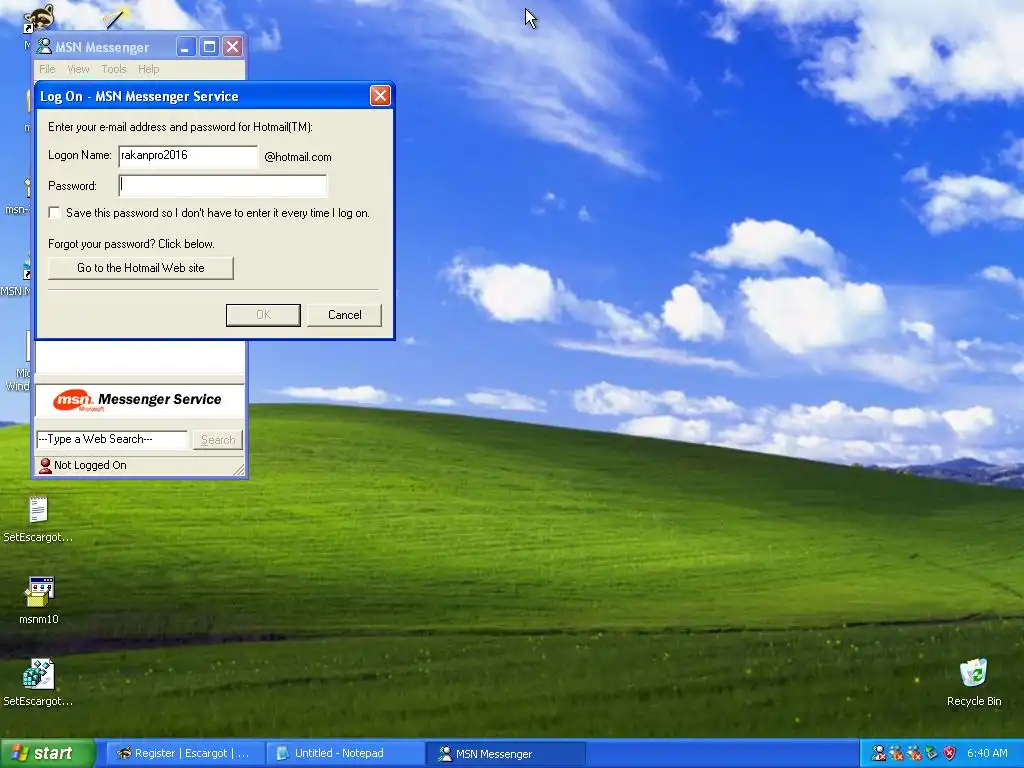
Task: Click the 'Forgot your password? Click below.' text
Action: (131, 244)
